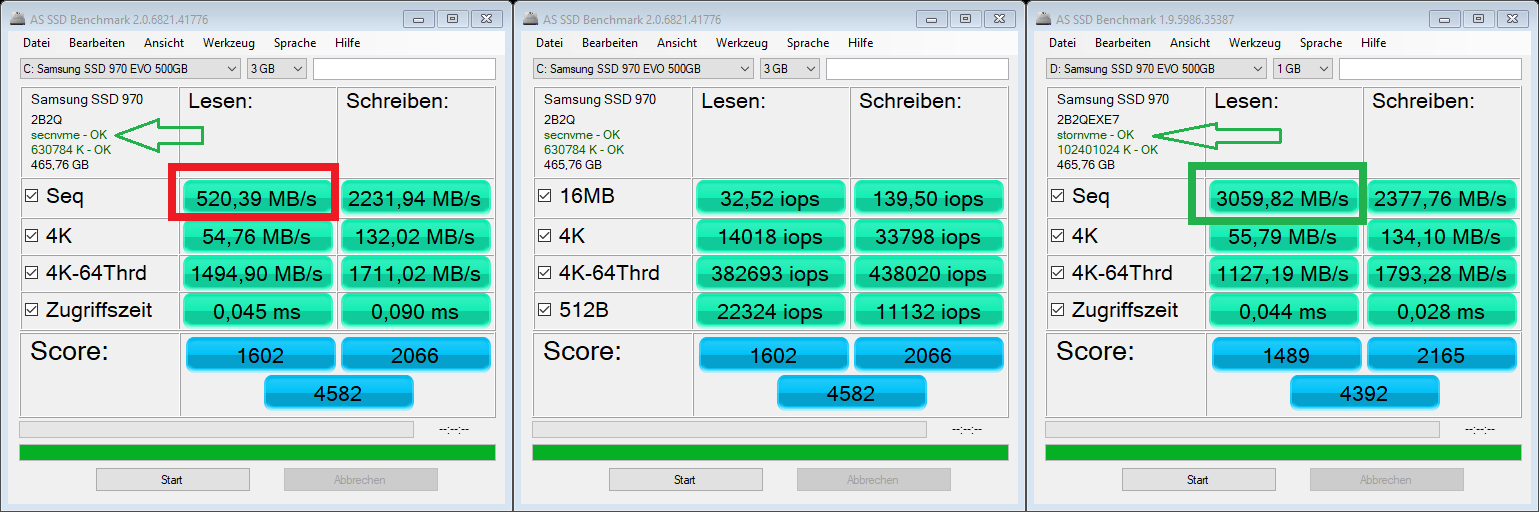Click the empty text field in drive D window
The width and height of the screenshot is (1539, 512).
coord(1430,69)
